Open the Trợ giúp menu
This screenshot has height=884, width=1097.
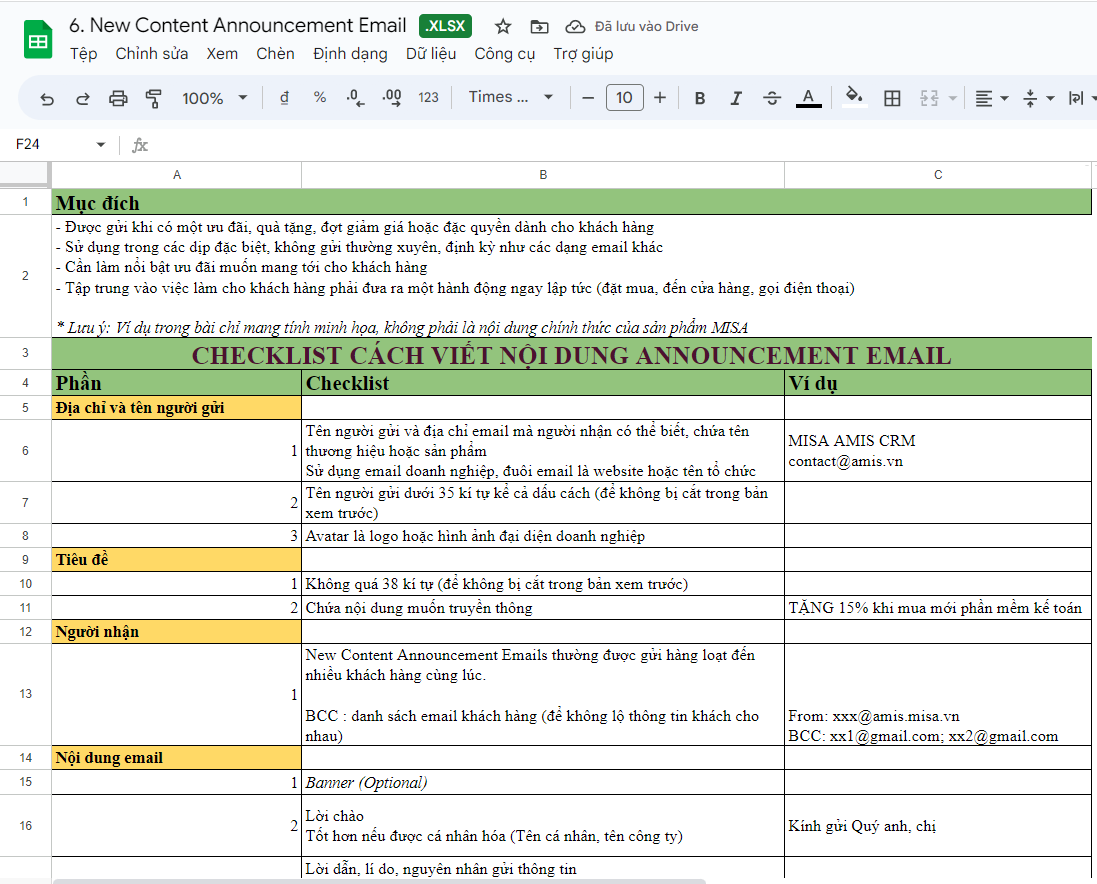(x=583, y=54)
